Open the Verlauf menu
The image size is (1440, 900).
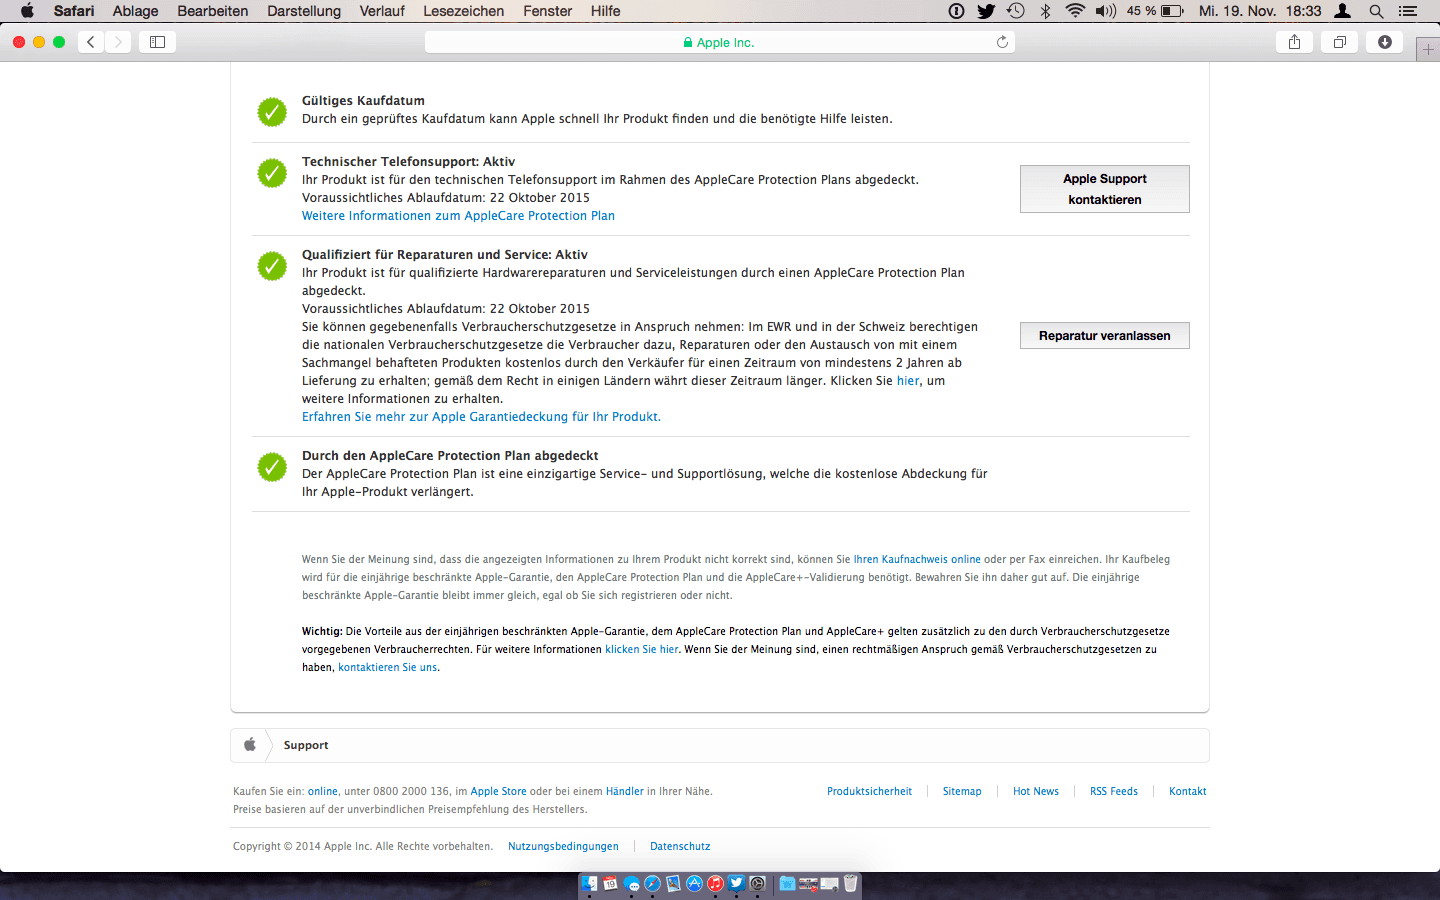click(382, 11)
